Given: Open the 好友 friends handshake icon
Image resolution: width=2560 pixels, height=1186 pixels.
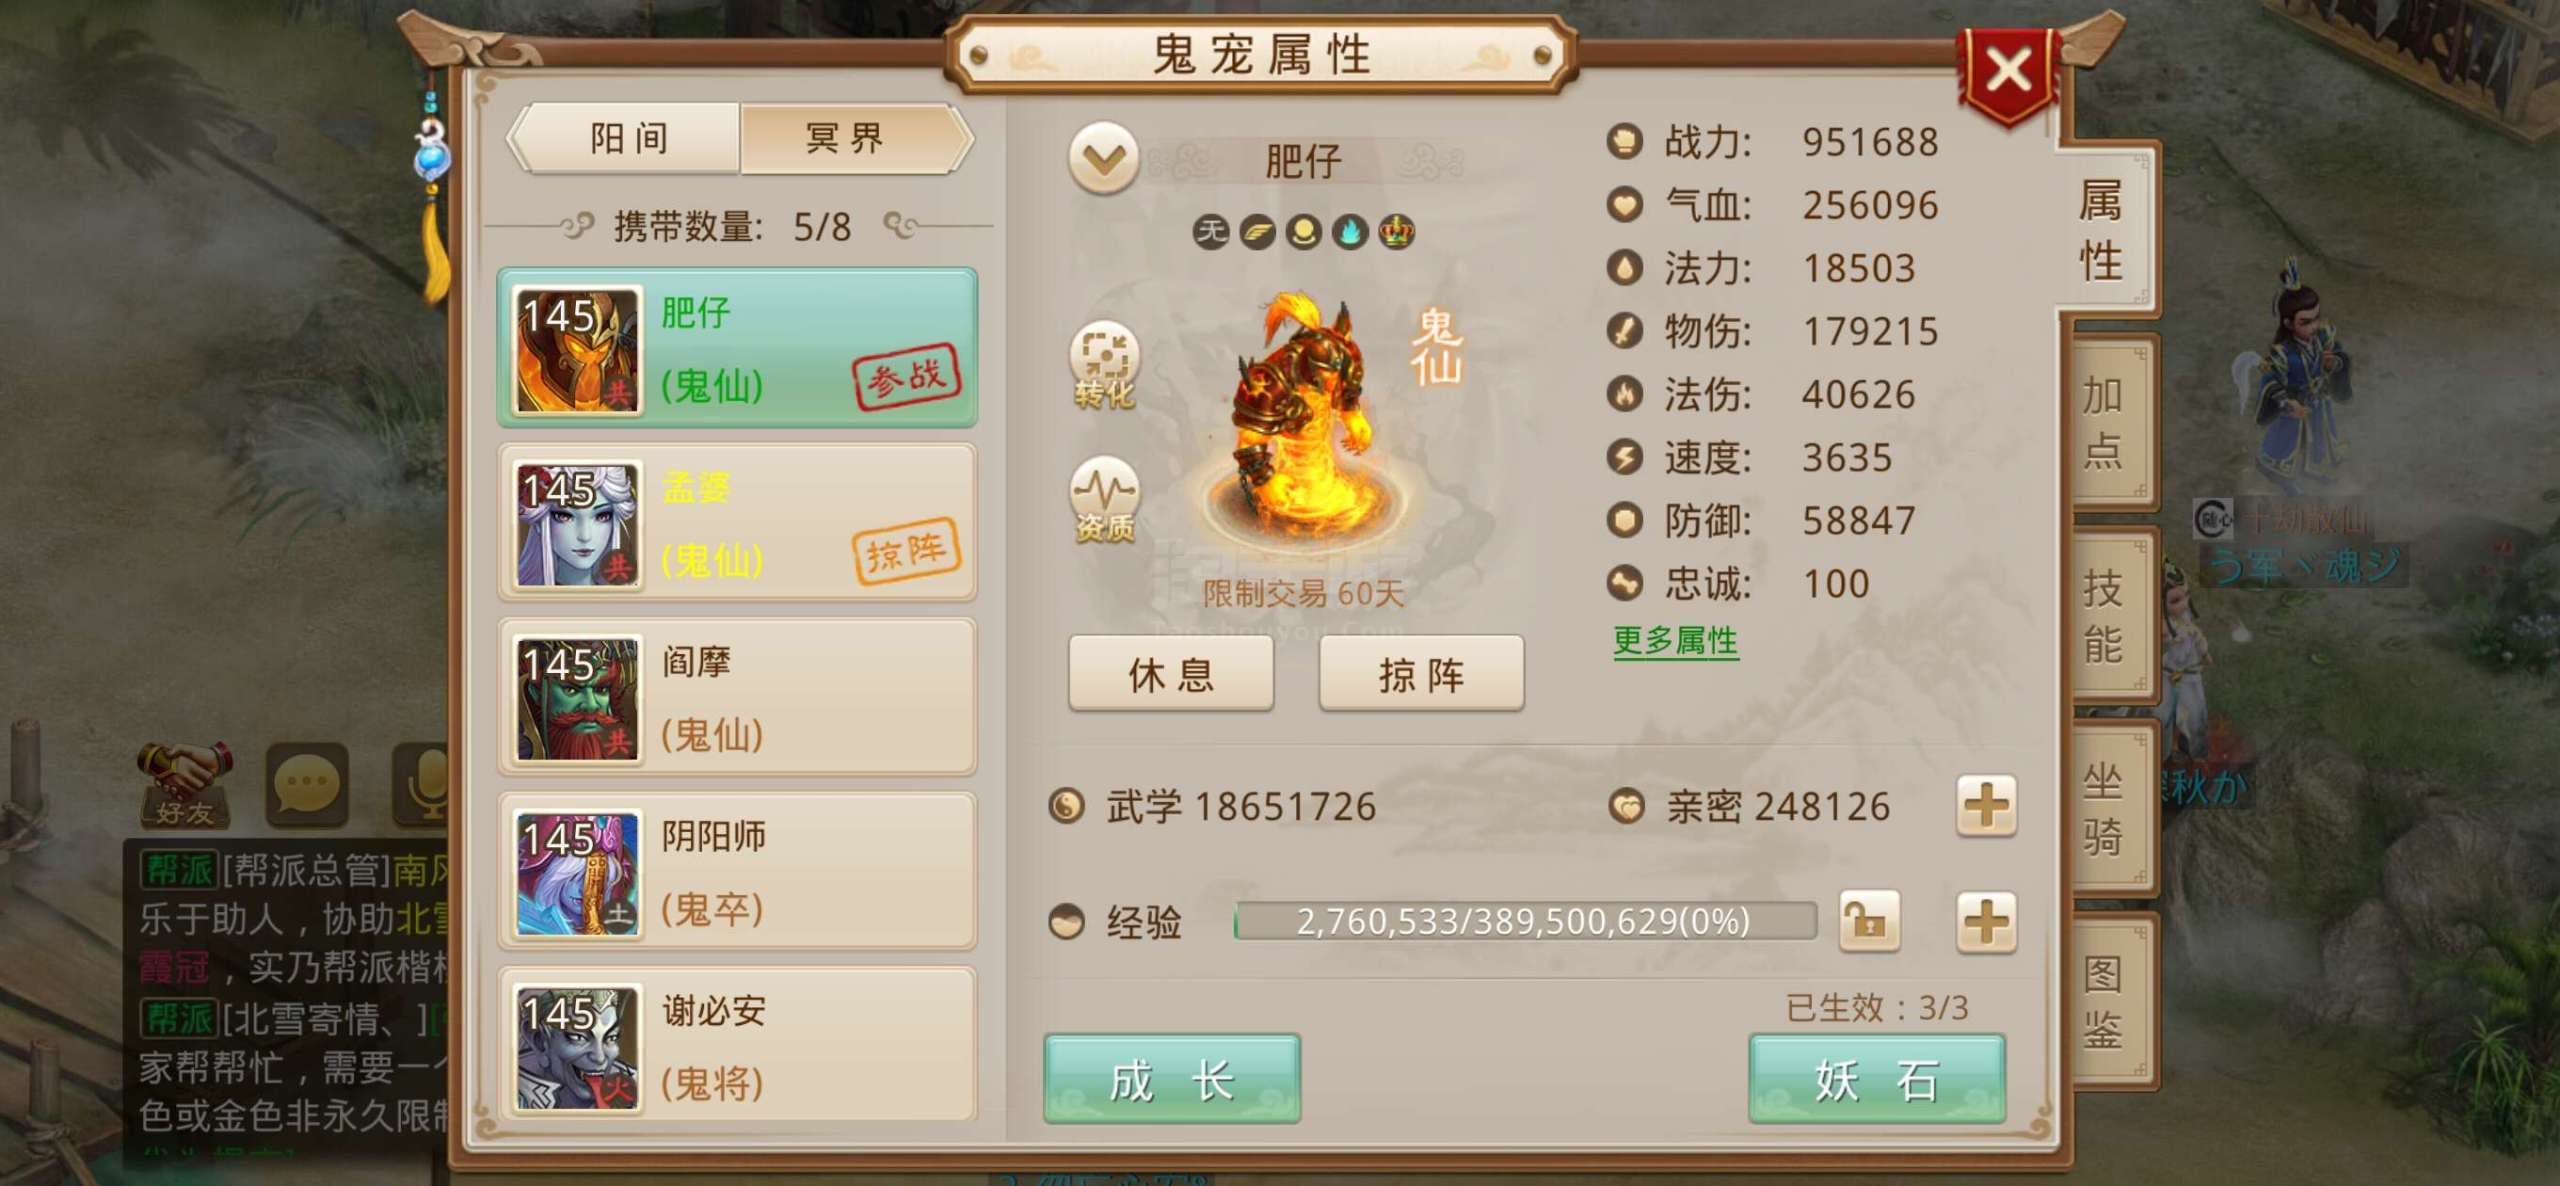Looking at the screenshot, I should pos(186,785).
